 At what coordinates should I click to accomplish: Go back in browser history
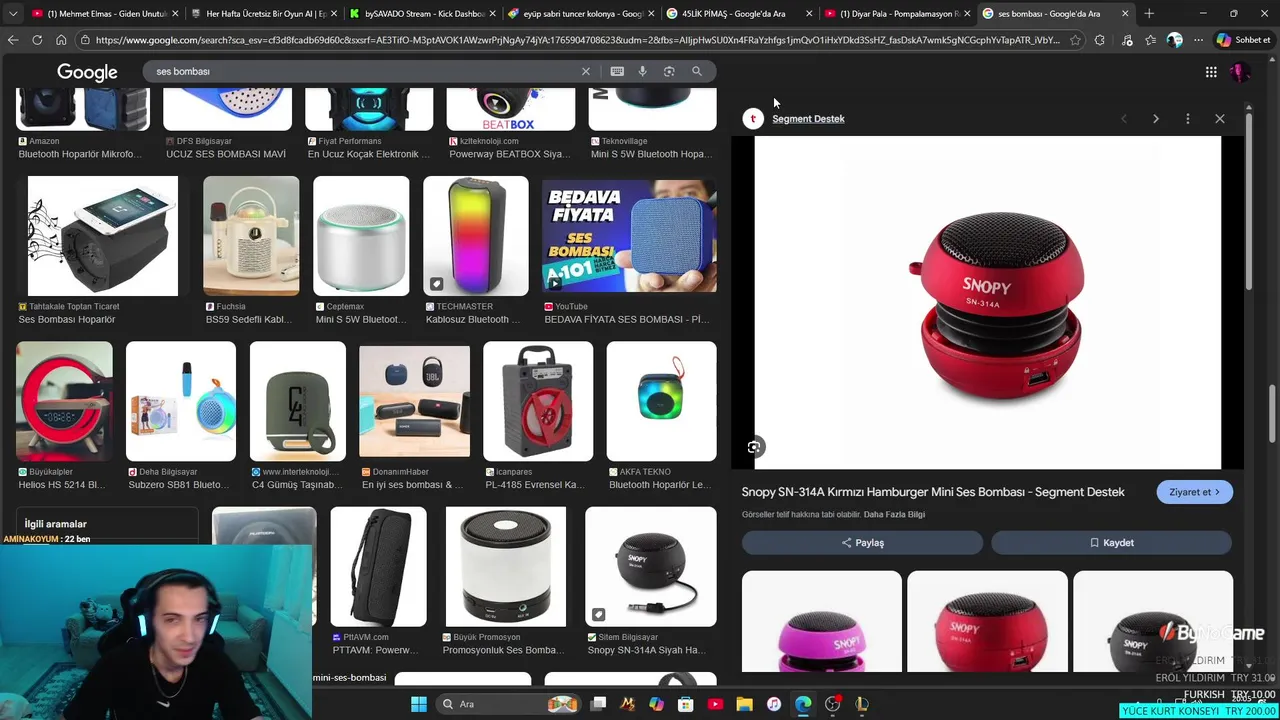[x=13, y=40]
